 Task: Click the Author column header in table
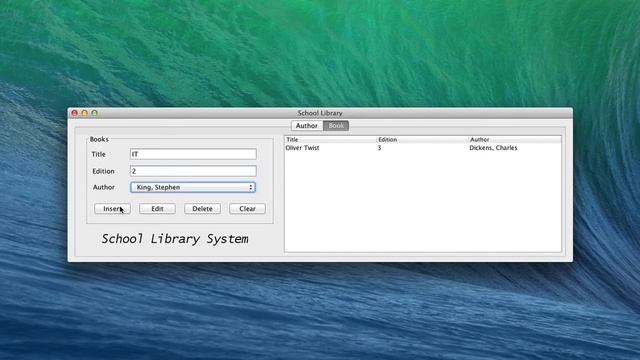coord(515,140)
